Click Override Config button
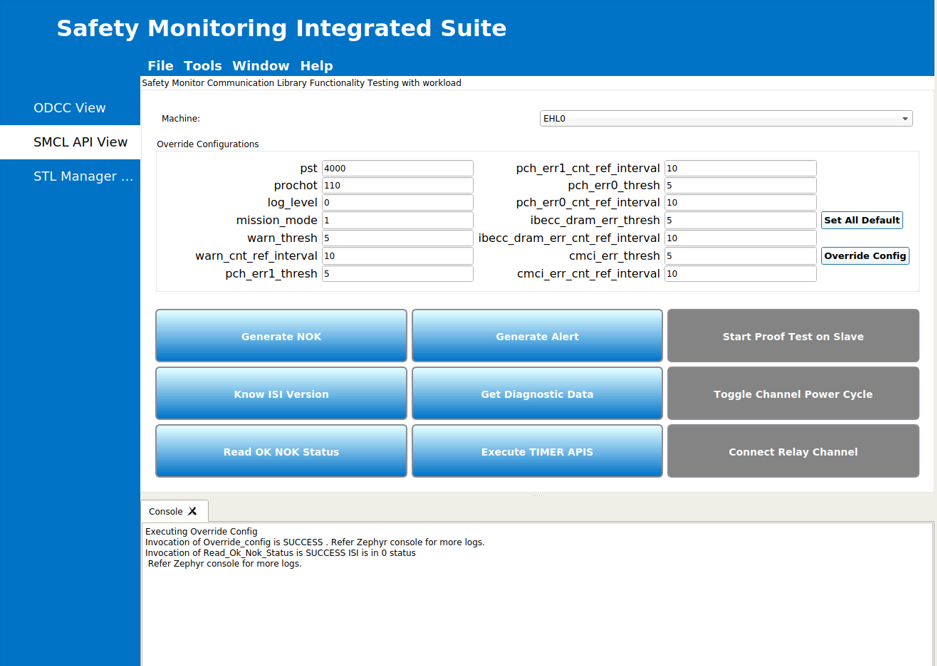Screen dimensions: 937x666 [x=865, y=256]
